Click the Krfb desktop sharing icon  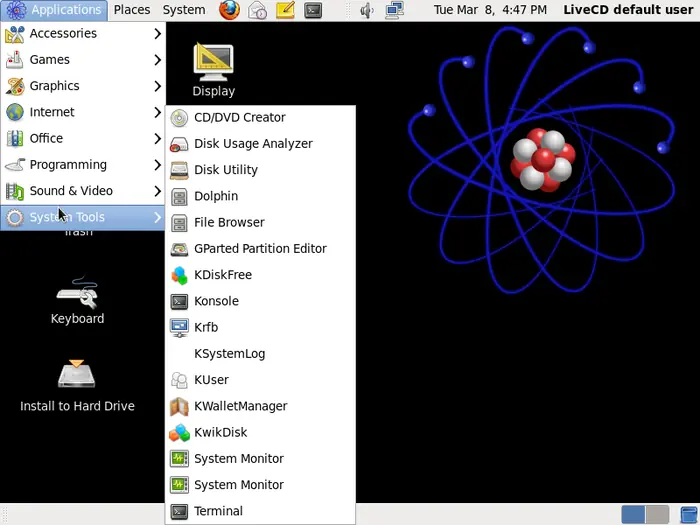(x=179, y=328)
